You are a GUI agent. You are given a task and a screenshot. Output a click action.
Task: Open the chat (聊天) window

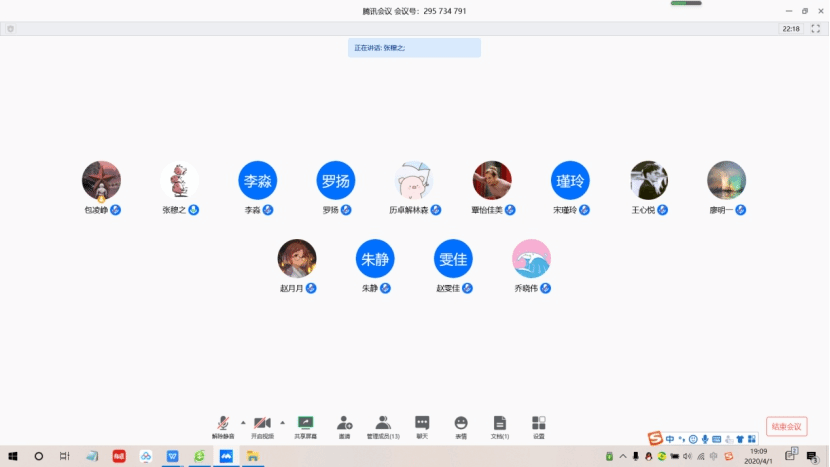[x=422, y=425]
